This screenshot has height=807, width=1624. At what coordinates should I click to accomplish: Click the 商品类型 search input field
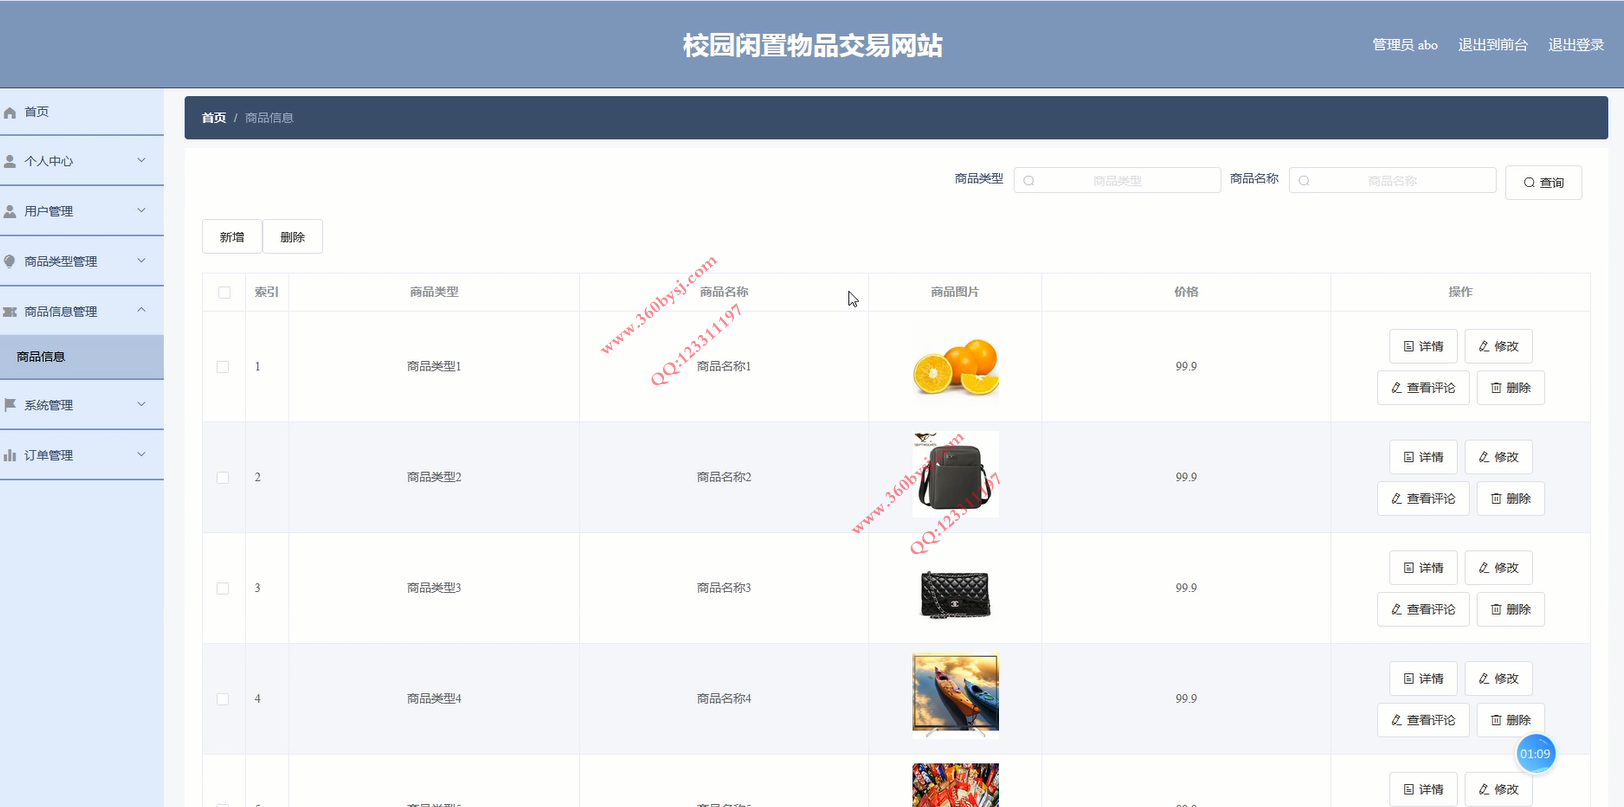[1117, 181]
